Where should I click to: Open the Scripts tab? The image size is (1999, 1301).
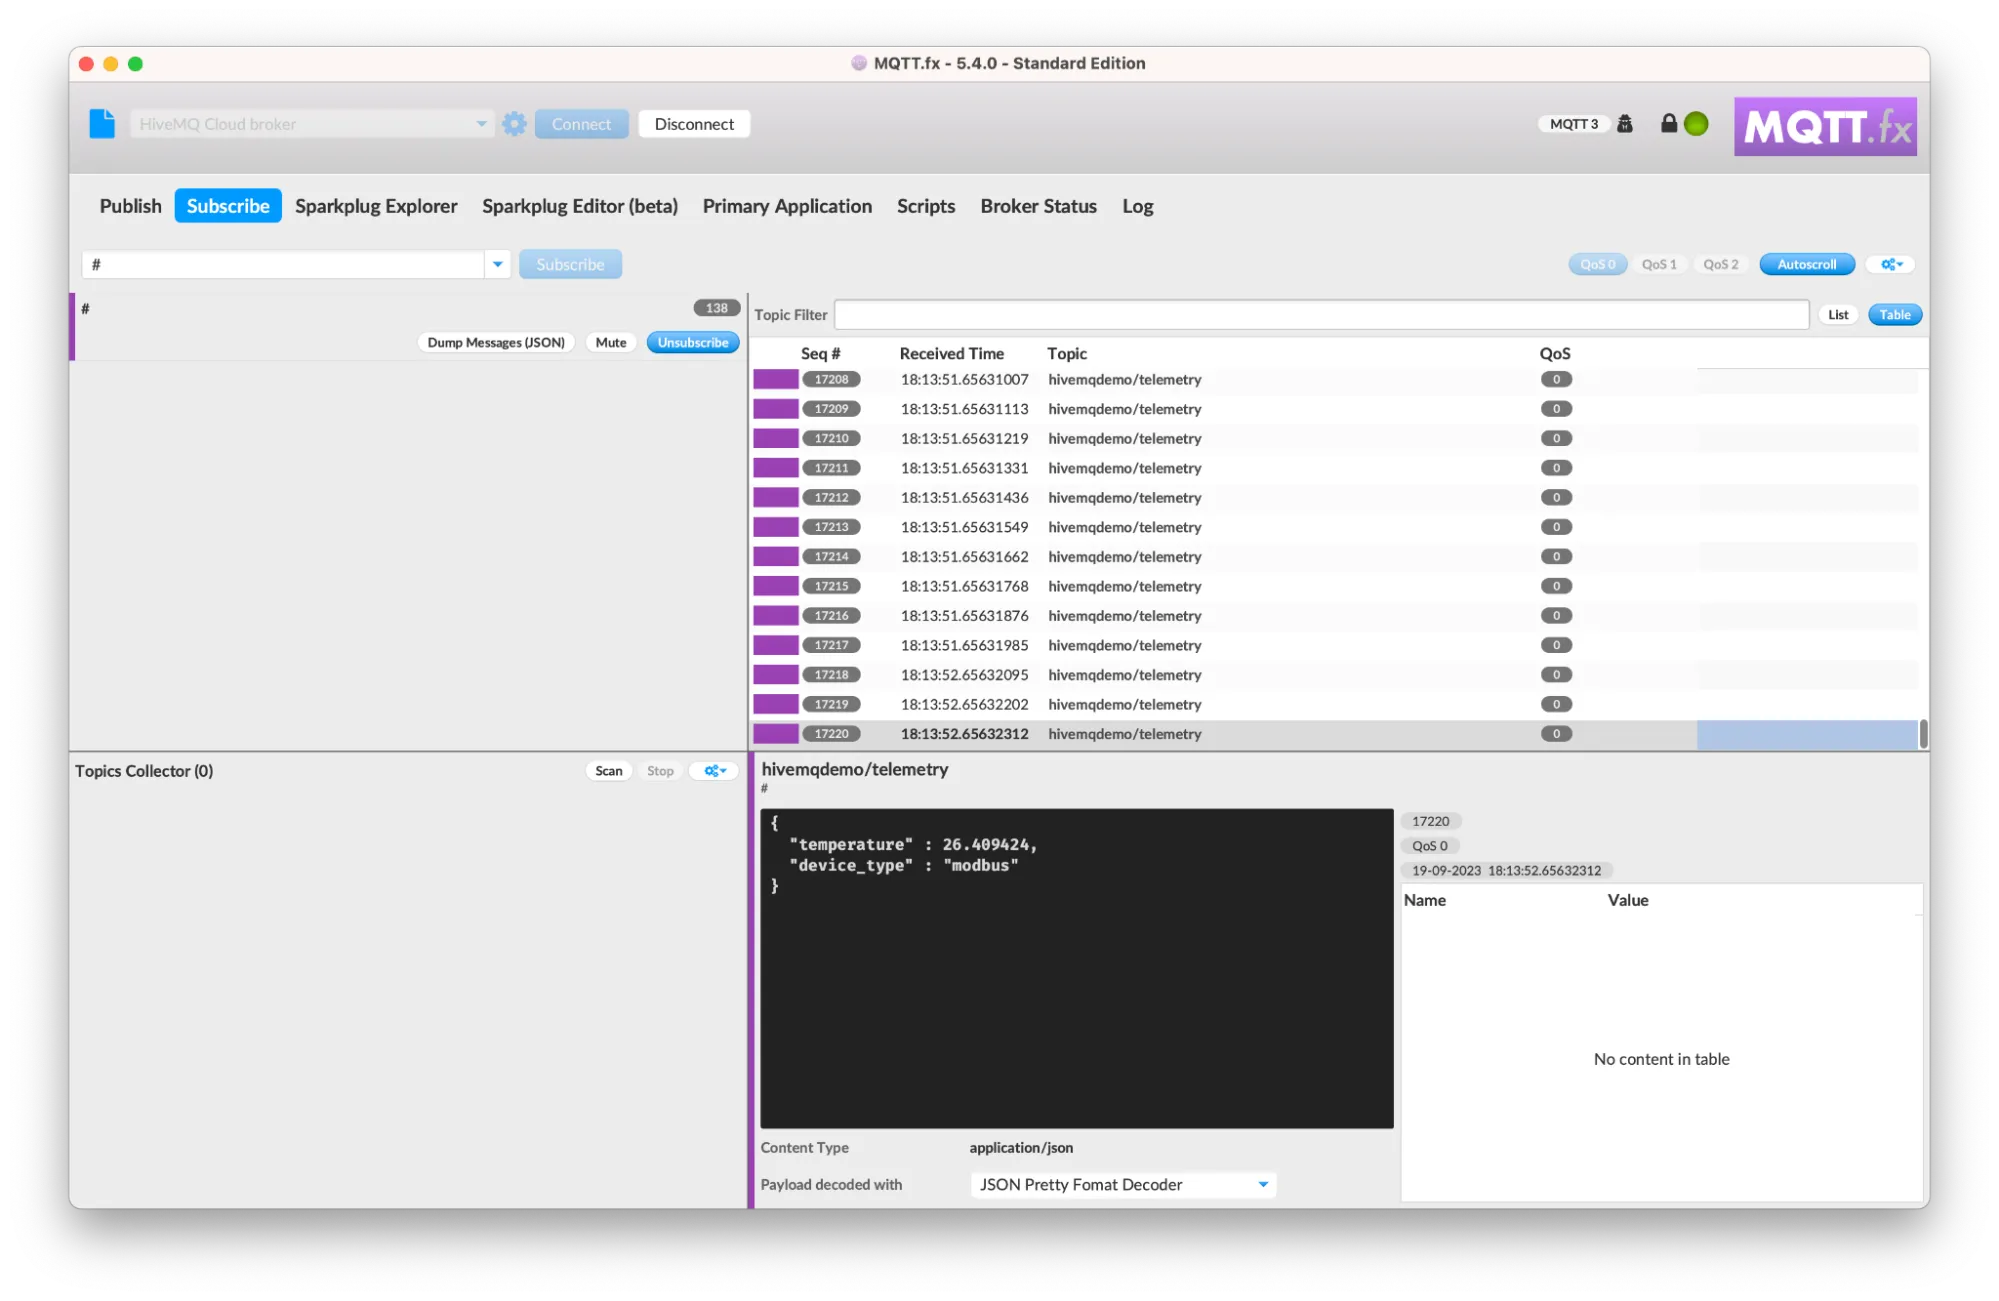(926, 206)
